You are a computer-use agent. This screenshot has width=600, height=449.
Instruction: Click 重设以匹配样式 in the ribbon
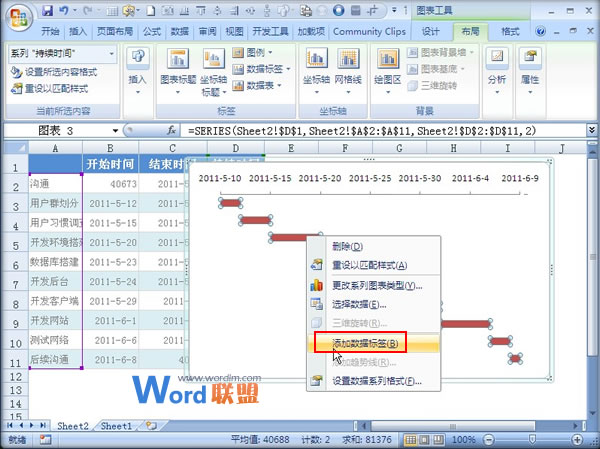(50, 89)
